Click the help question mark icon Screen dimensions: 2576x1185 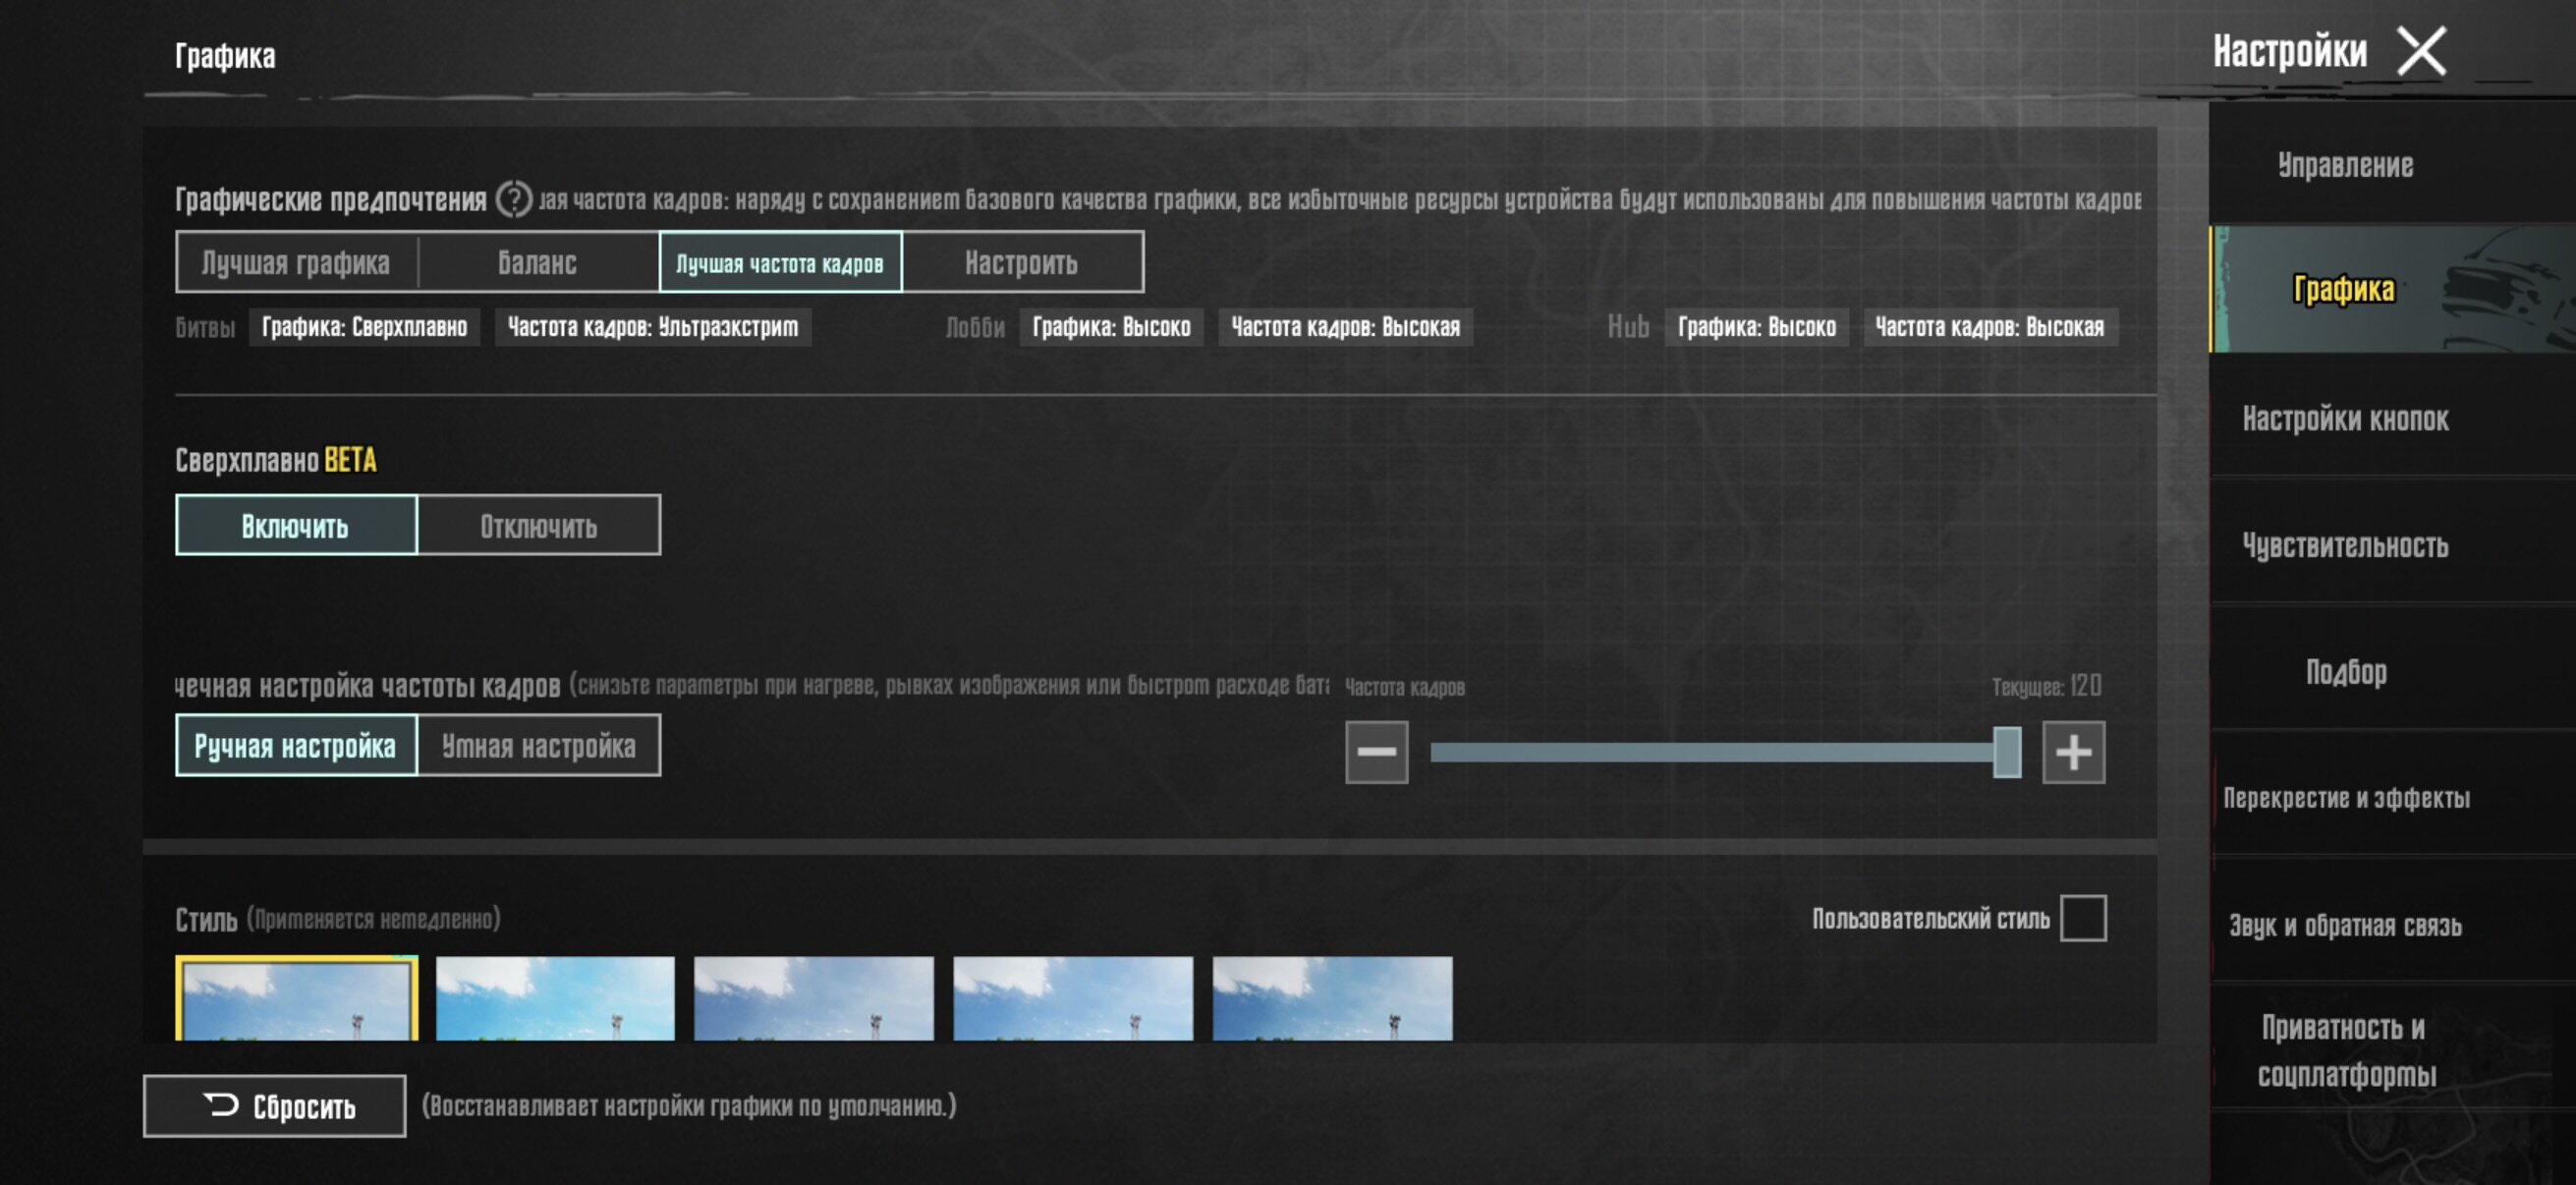pos(513,199)
